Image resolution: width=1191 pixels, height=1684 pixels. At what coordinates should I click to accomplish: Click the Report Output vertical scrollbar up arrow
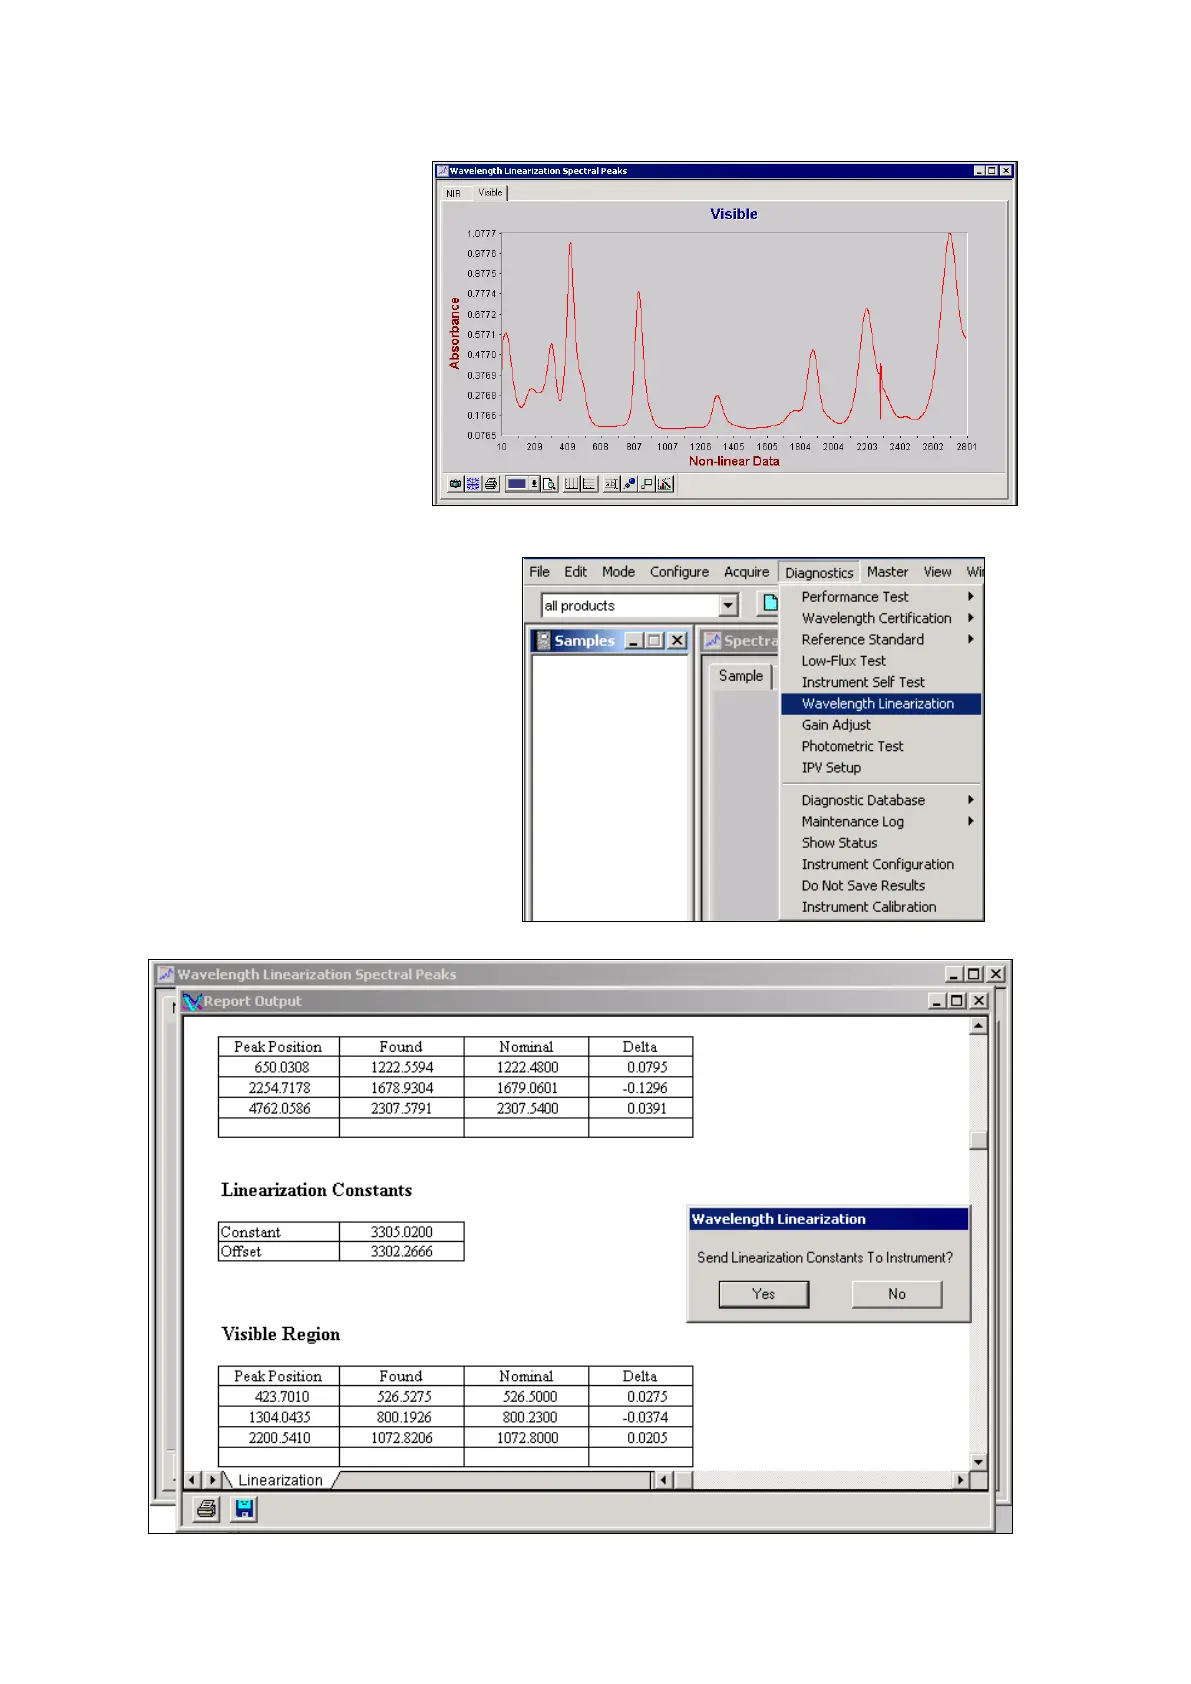tap(979, 1025)
